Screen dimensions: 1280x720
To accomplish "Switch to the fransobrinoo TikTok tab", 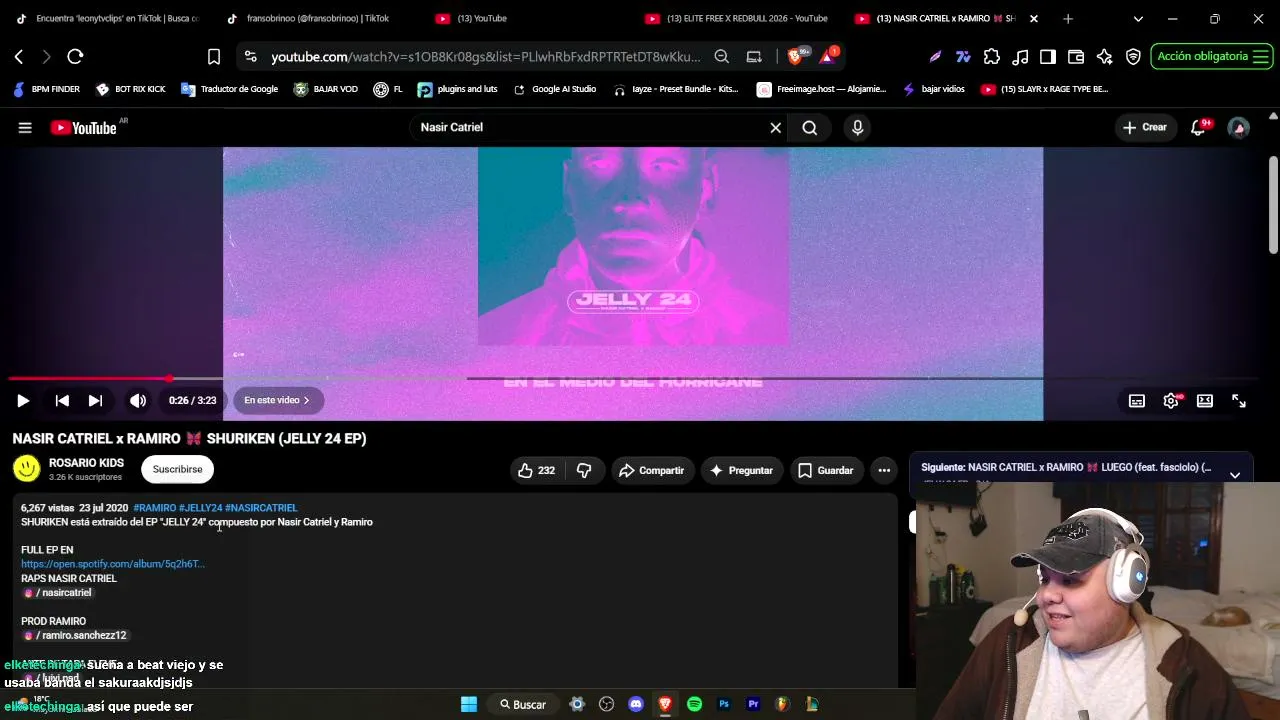I will coord(315,18).
